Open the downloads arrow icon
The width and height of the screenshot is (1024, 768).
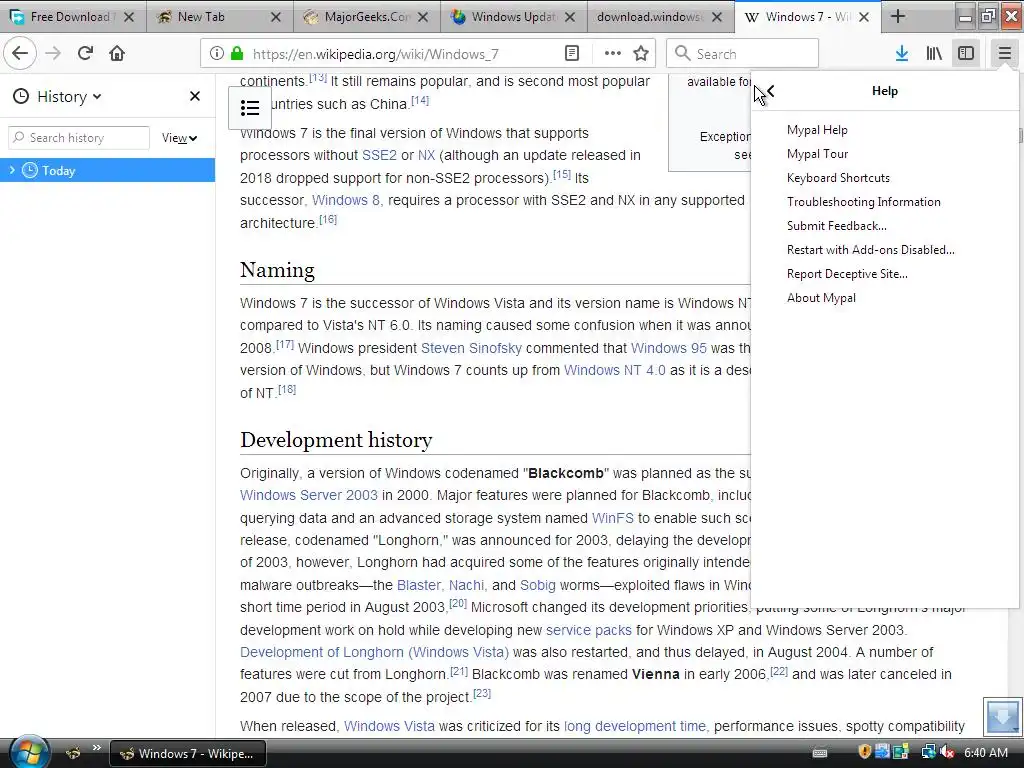(902, 54)
